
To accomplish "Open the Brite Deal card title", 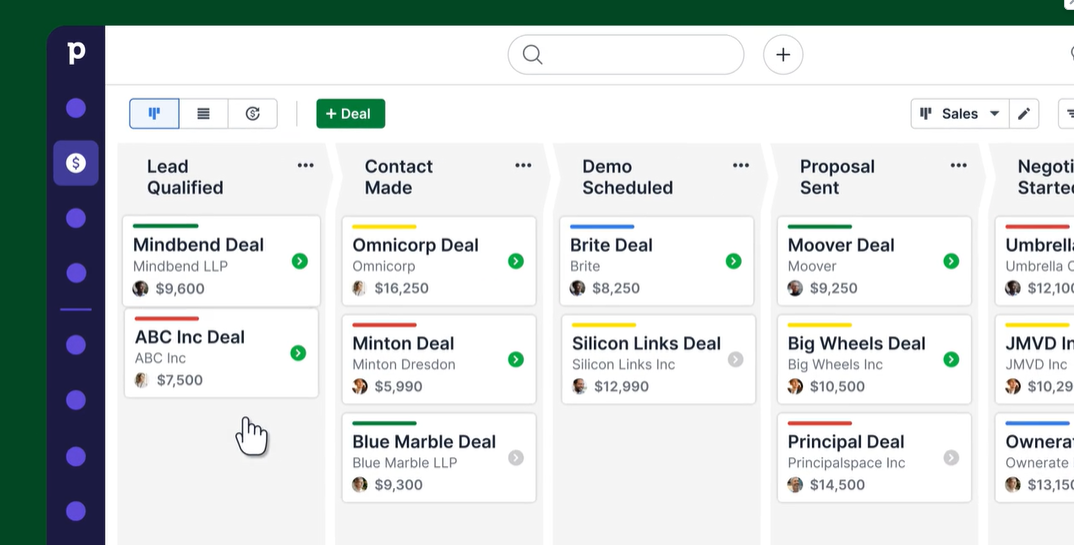I will [x=611, y=245].
